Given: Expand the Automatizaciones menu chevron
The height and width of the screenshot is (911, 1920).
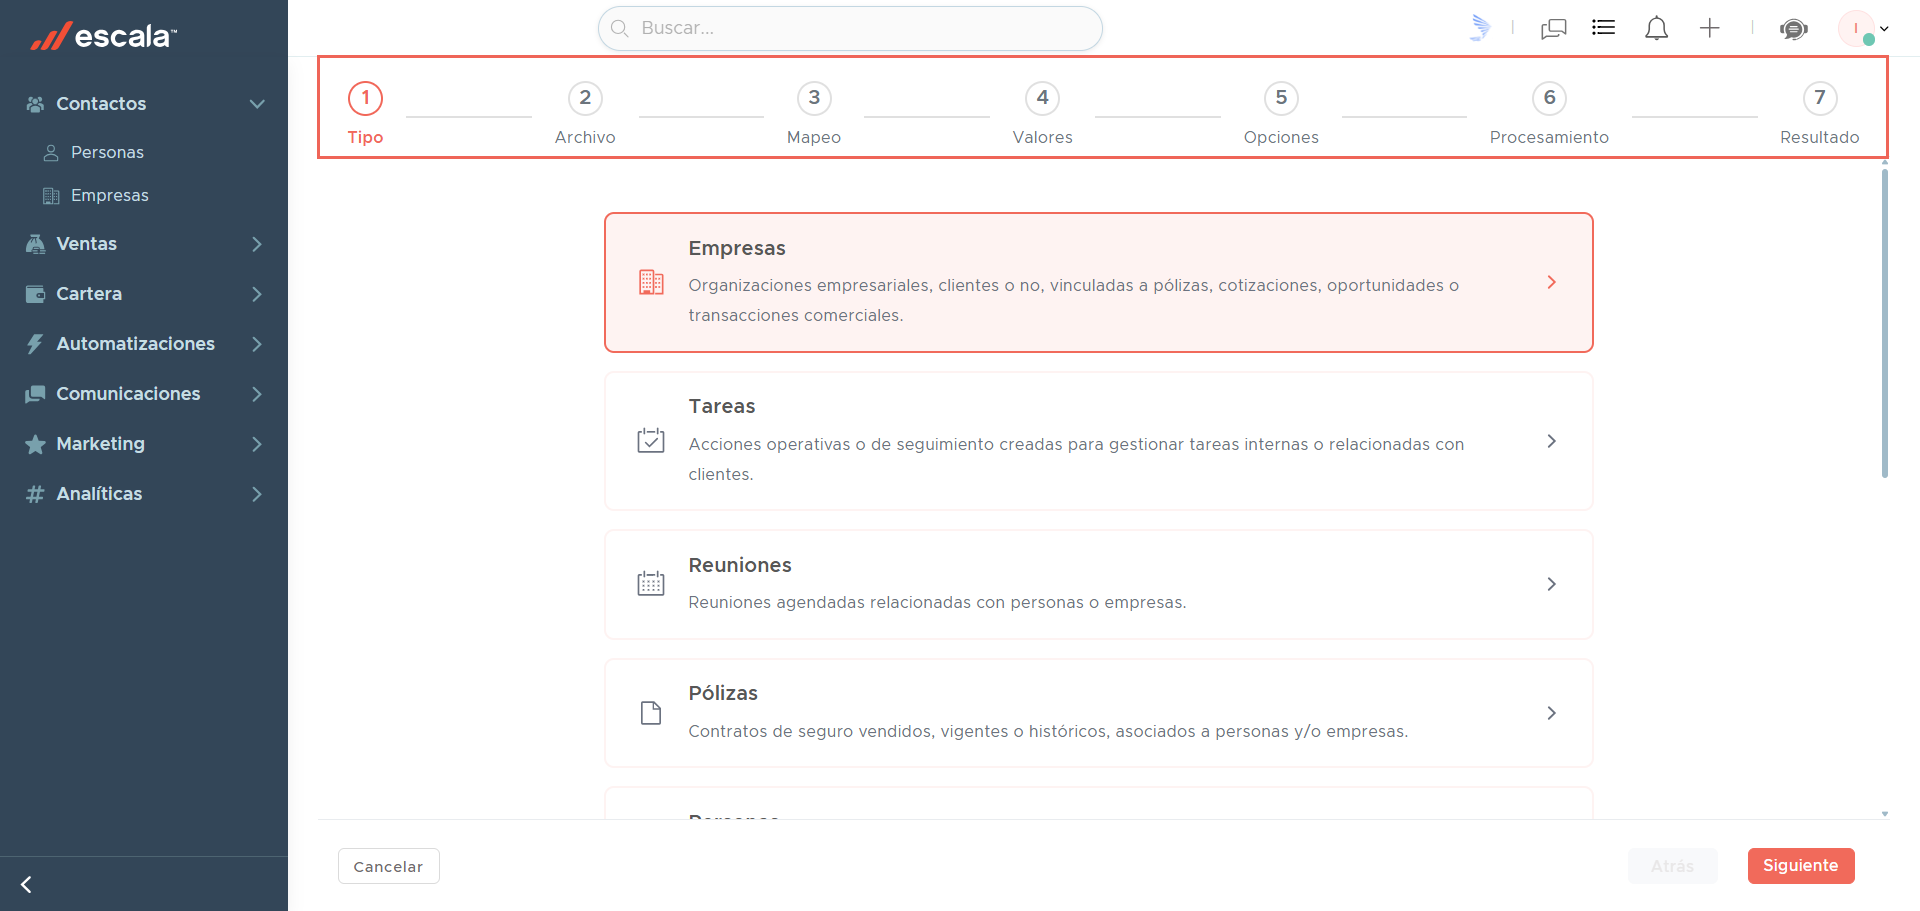Looking at the screenshot, I should 257,344.
